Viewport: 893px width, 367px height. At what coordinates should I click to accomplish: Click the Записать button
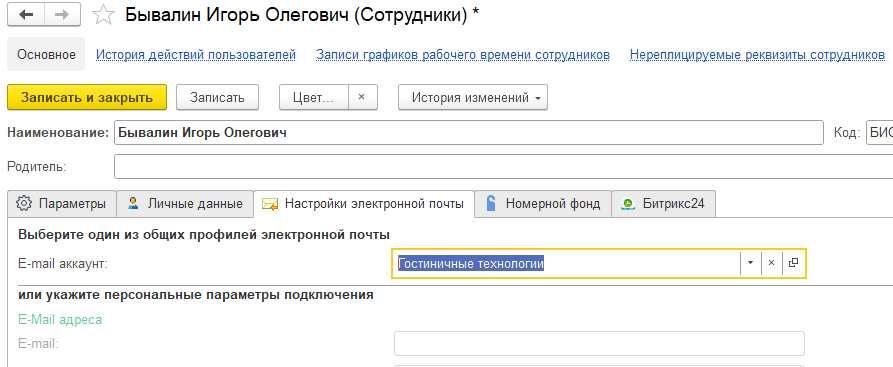point(218,97)
